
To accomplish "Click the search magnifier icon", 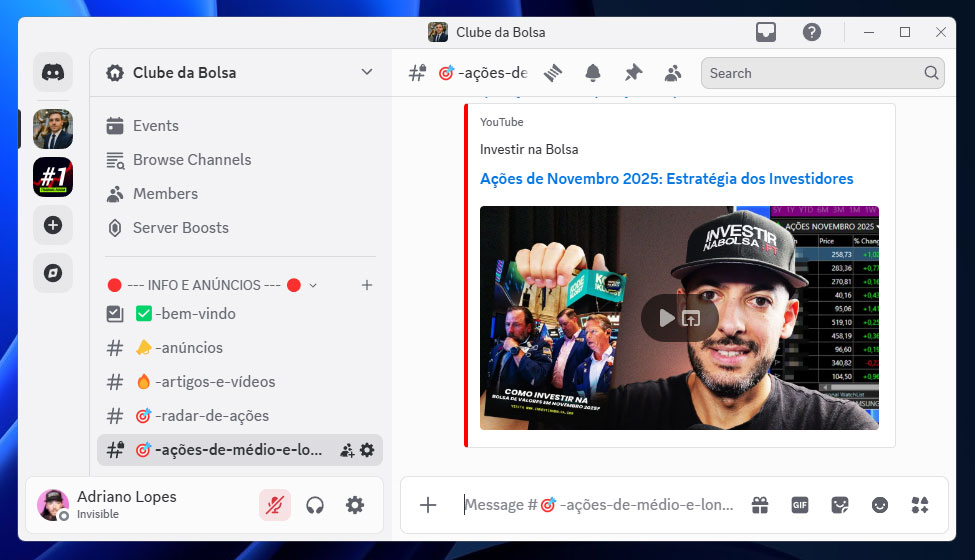I will point(931,73).
